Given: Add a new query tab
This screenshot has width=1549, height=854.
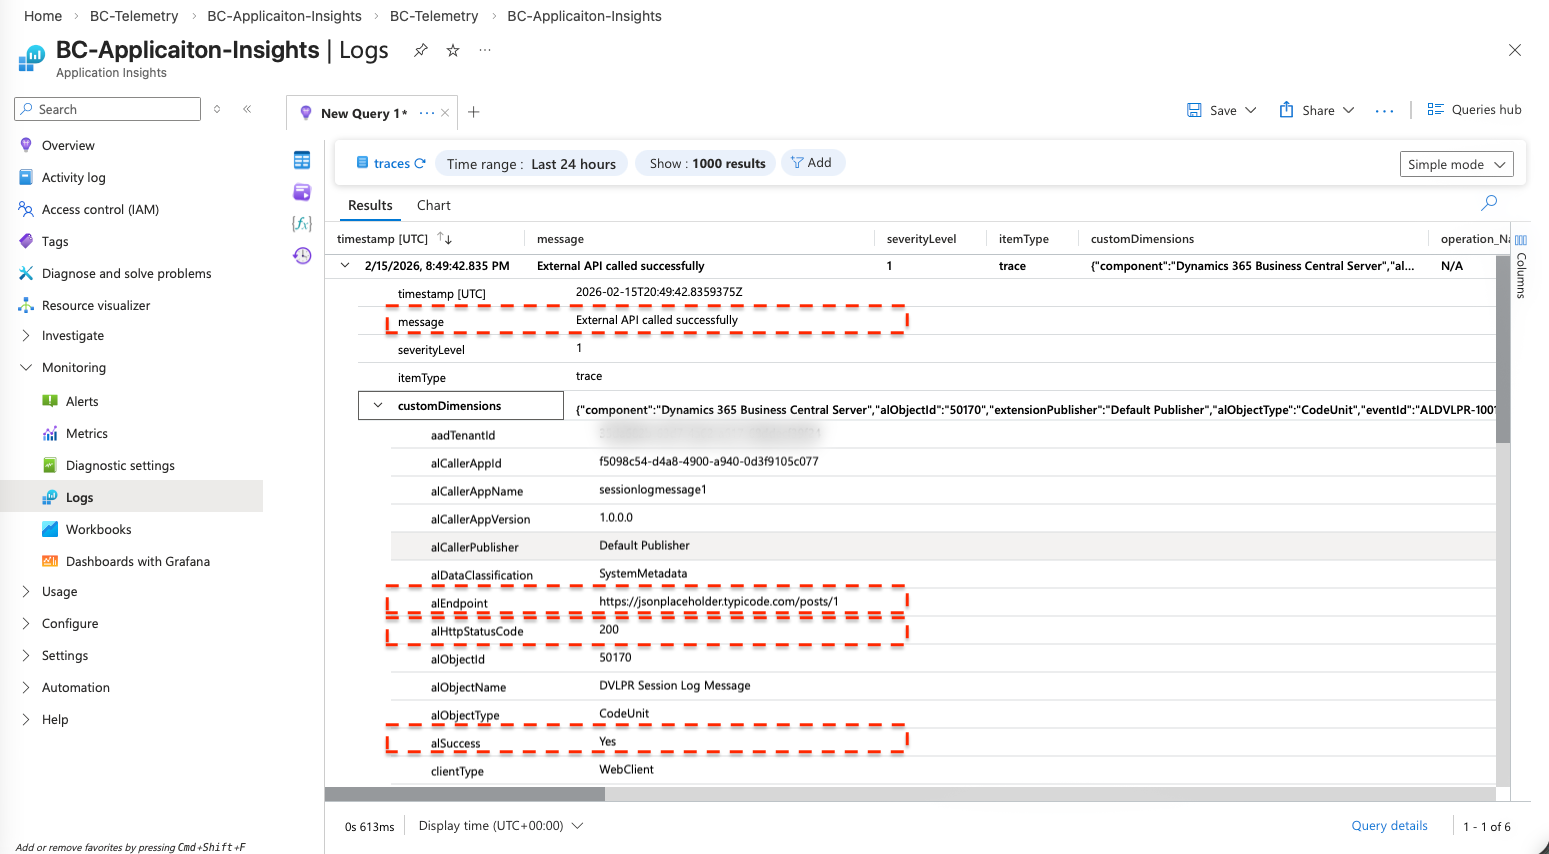Looking at the screenshot, I should 474,112.
